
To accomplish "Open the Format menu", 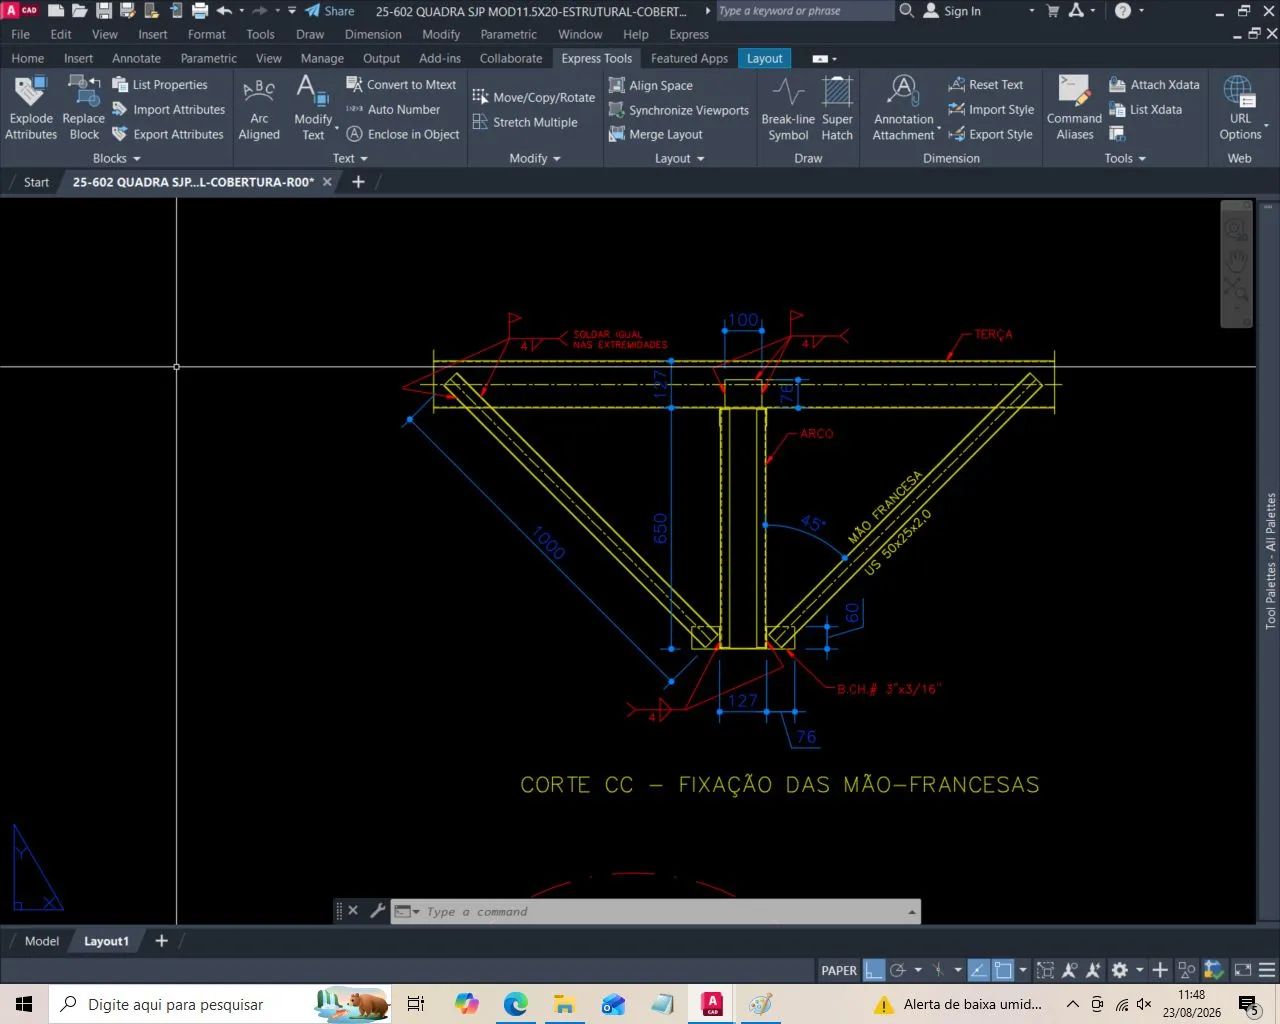I will 207,34.
